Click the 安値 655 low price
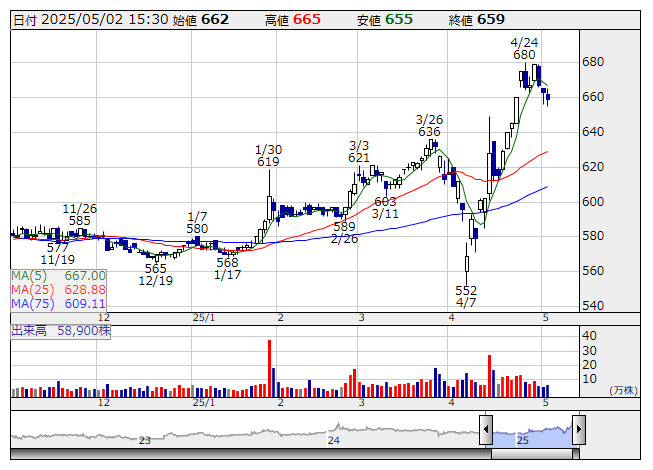Screen dimensions: 653x470 pos(385,20)
